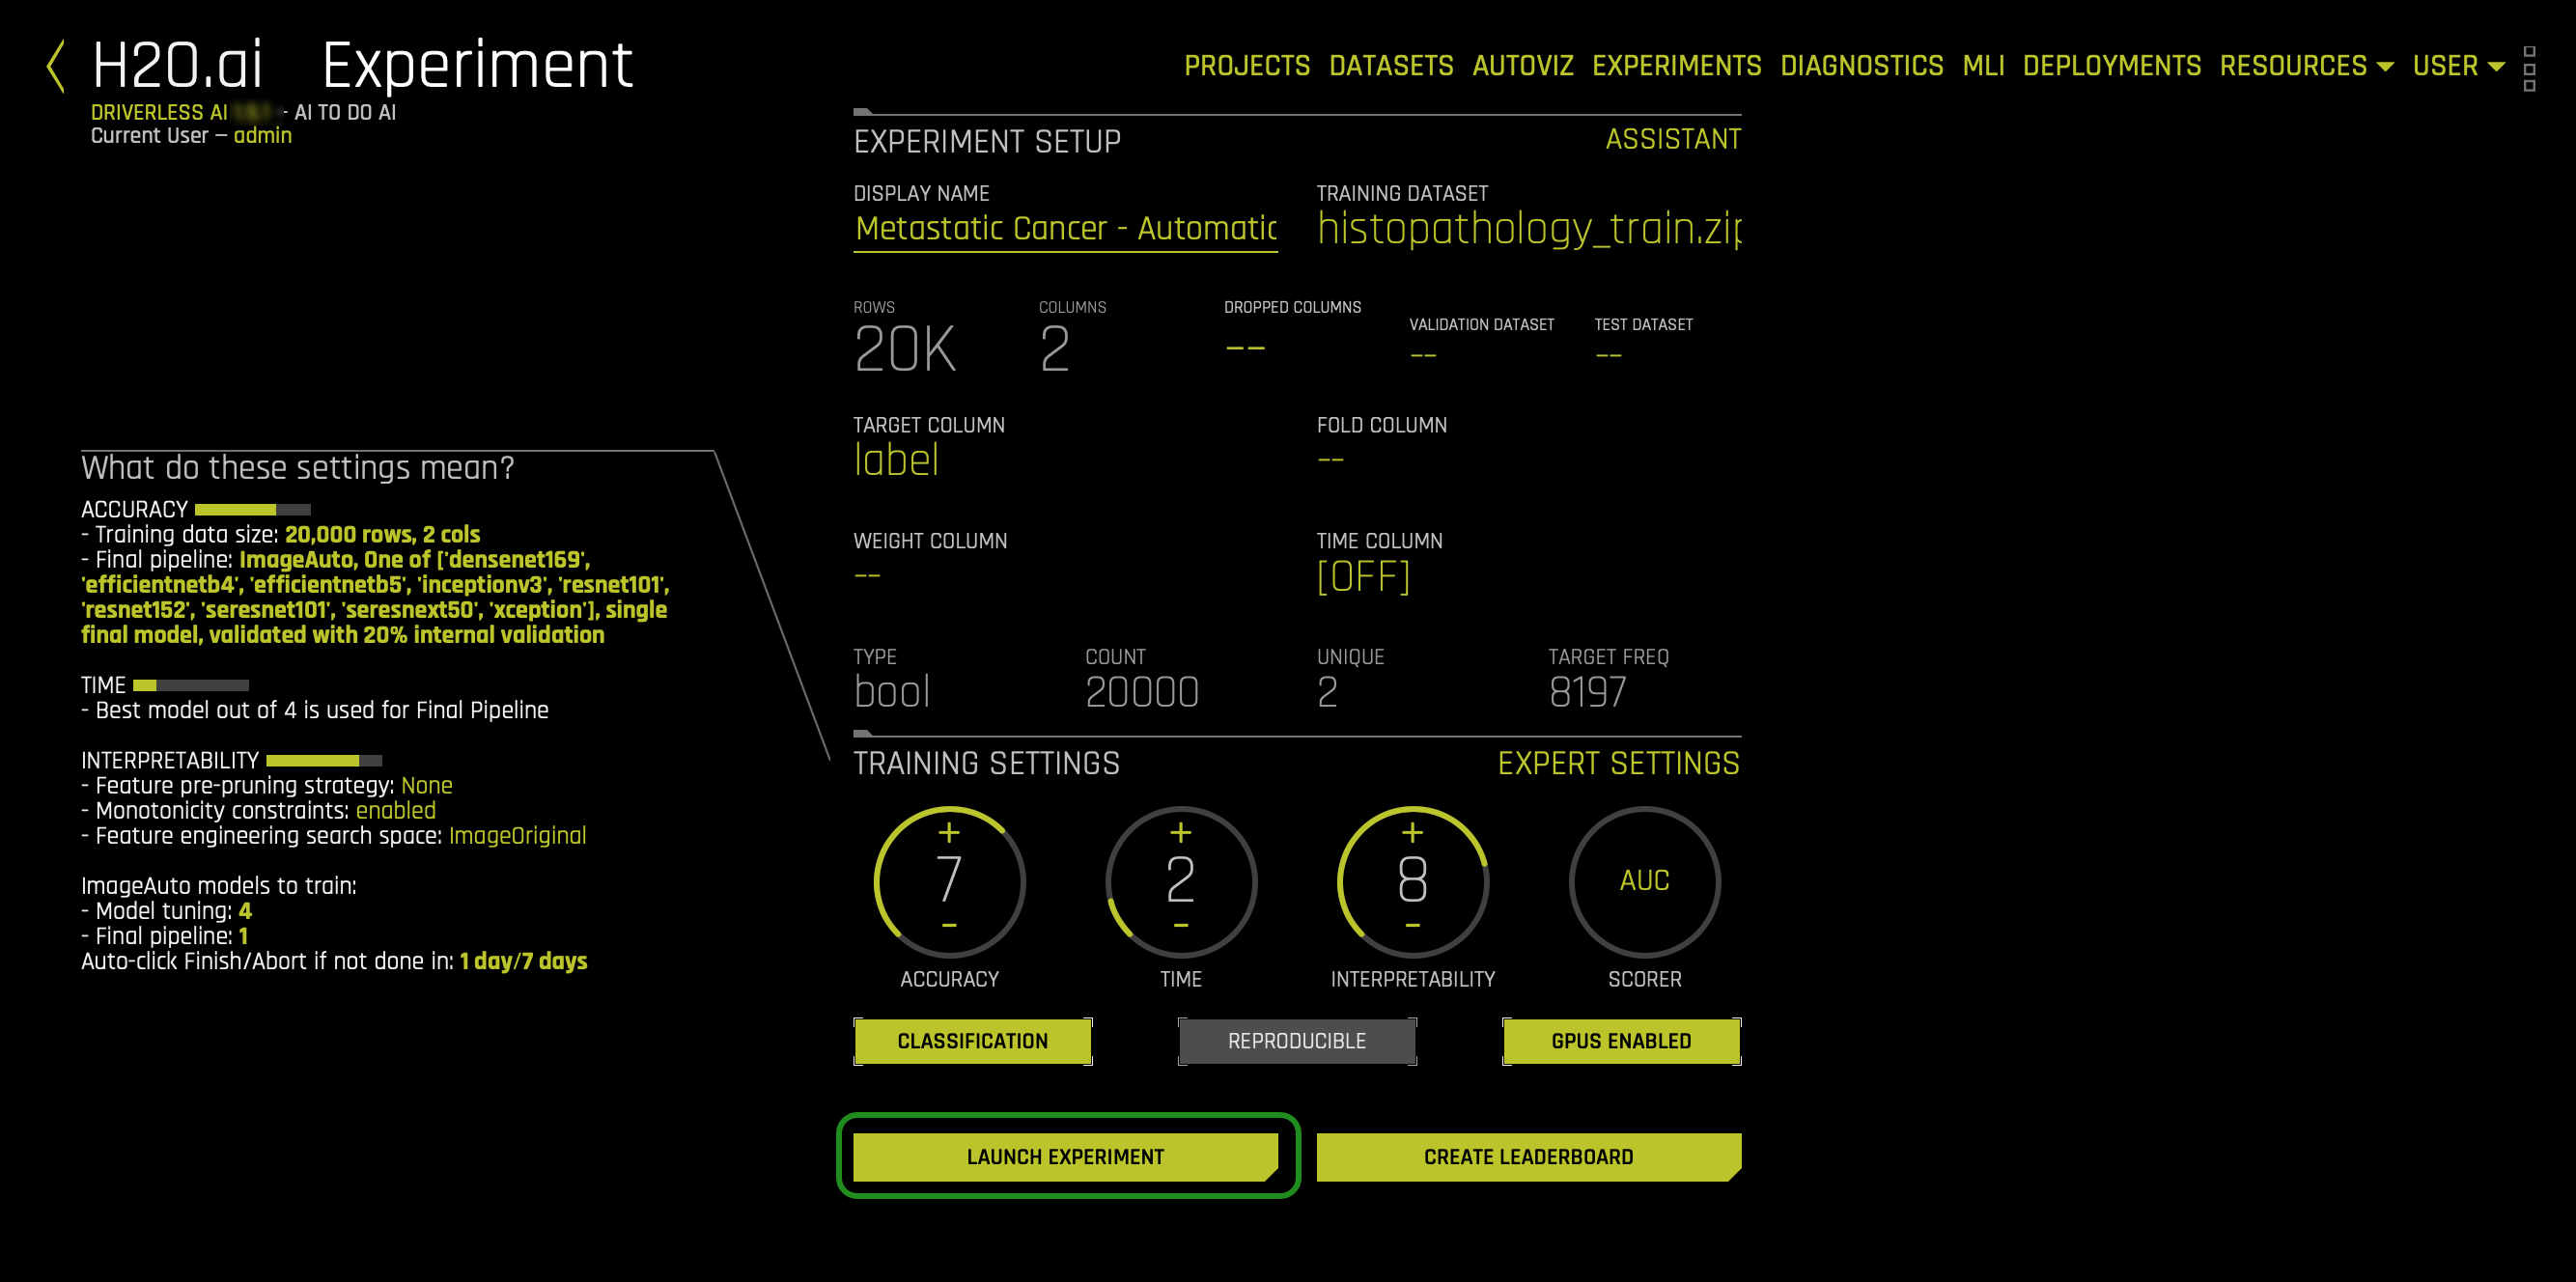Click the 'What do these settings mean?' heading
This screenshot has width=2576, height=1282.
click(x=297, y=468)
